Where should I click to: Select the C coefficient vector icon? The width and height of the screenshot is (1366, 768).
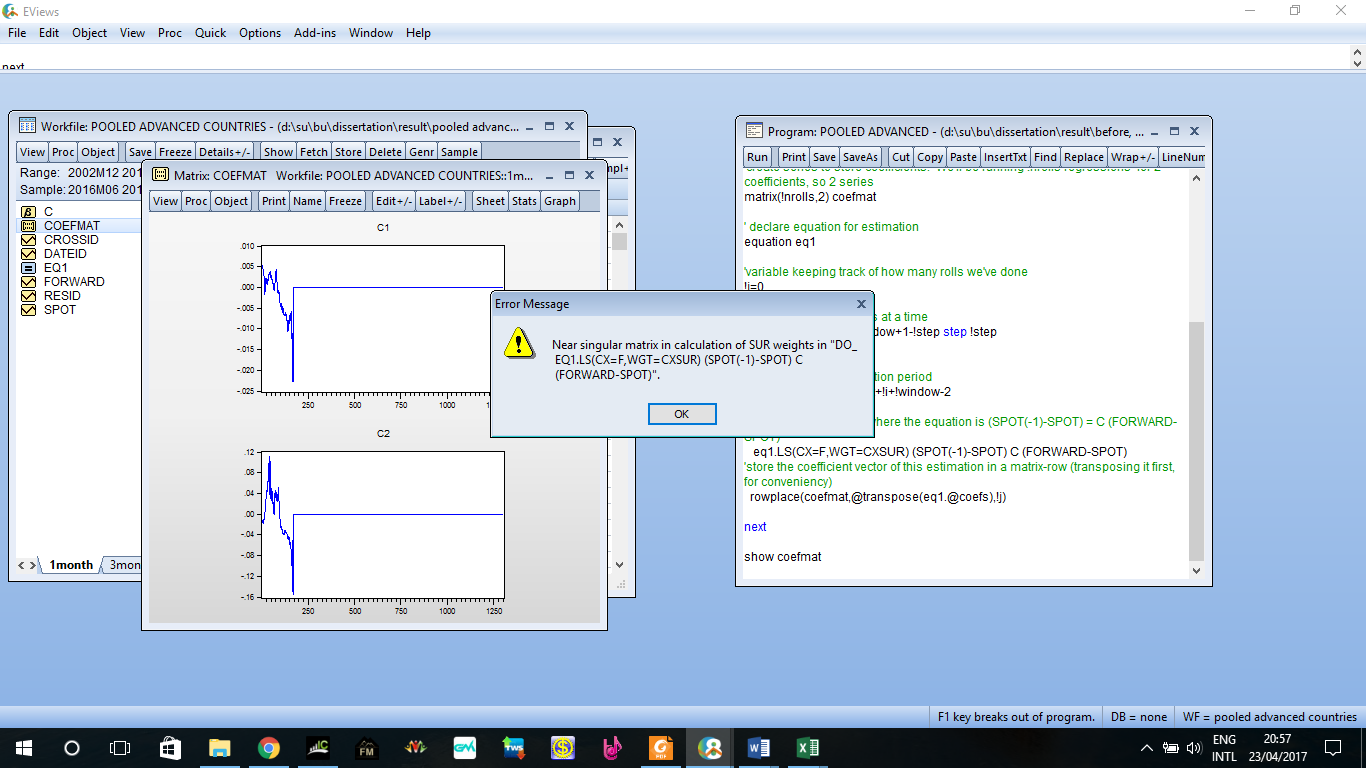(x=28, y=212)
